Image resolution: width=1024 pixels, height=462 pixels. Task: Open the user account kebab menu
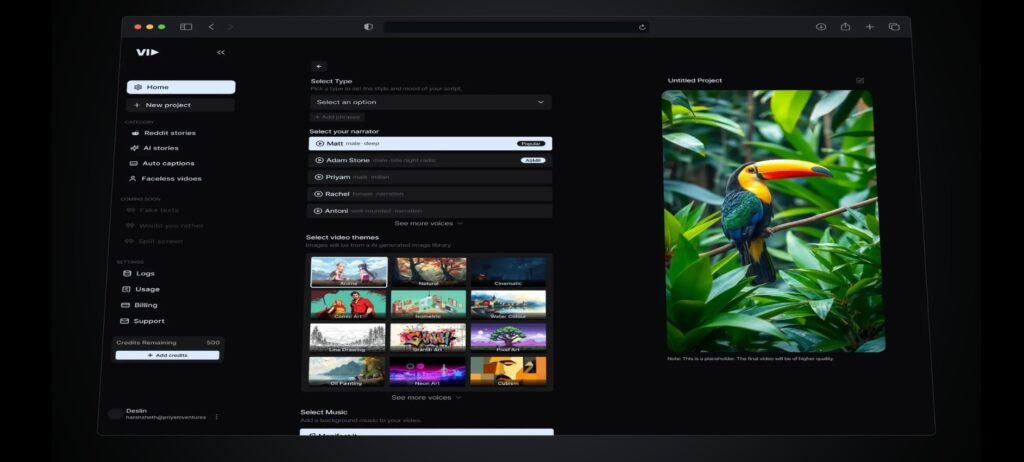pos(217,417)
